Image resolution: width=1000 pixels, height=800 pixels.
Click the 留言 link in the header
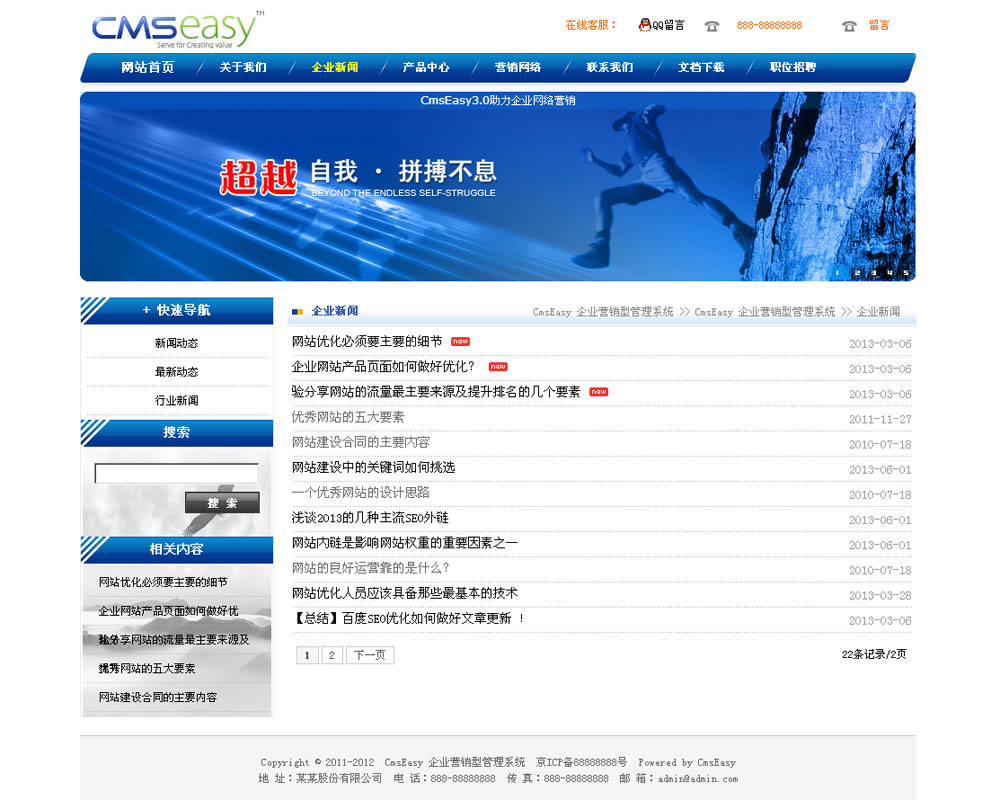click(x=879, y=25)
